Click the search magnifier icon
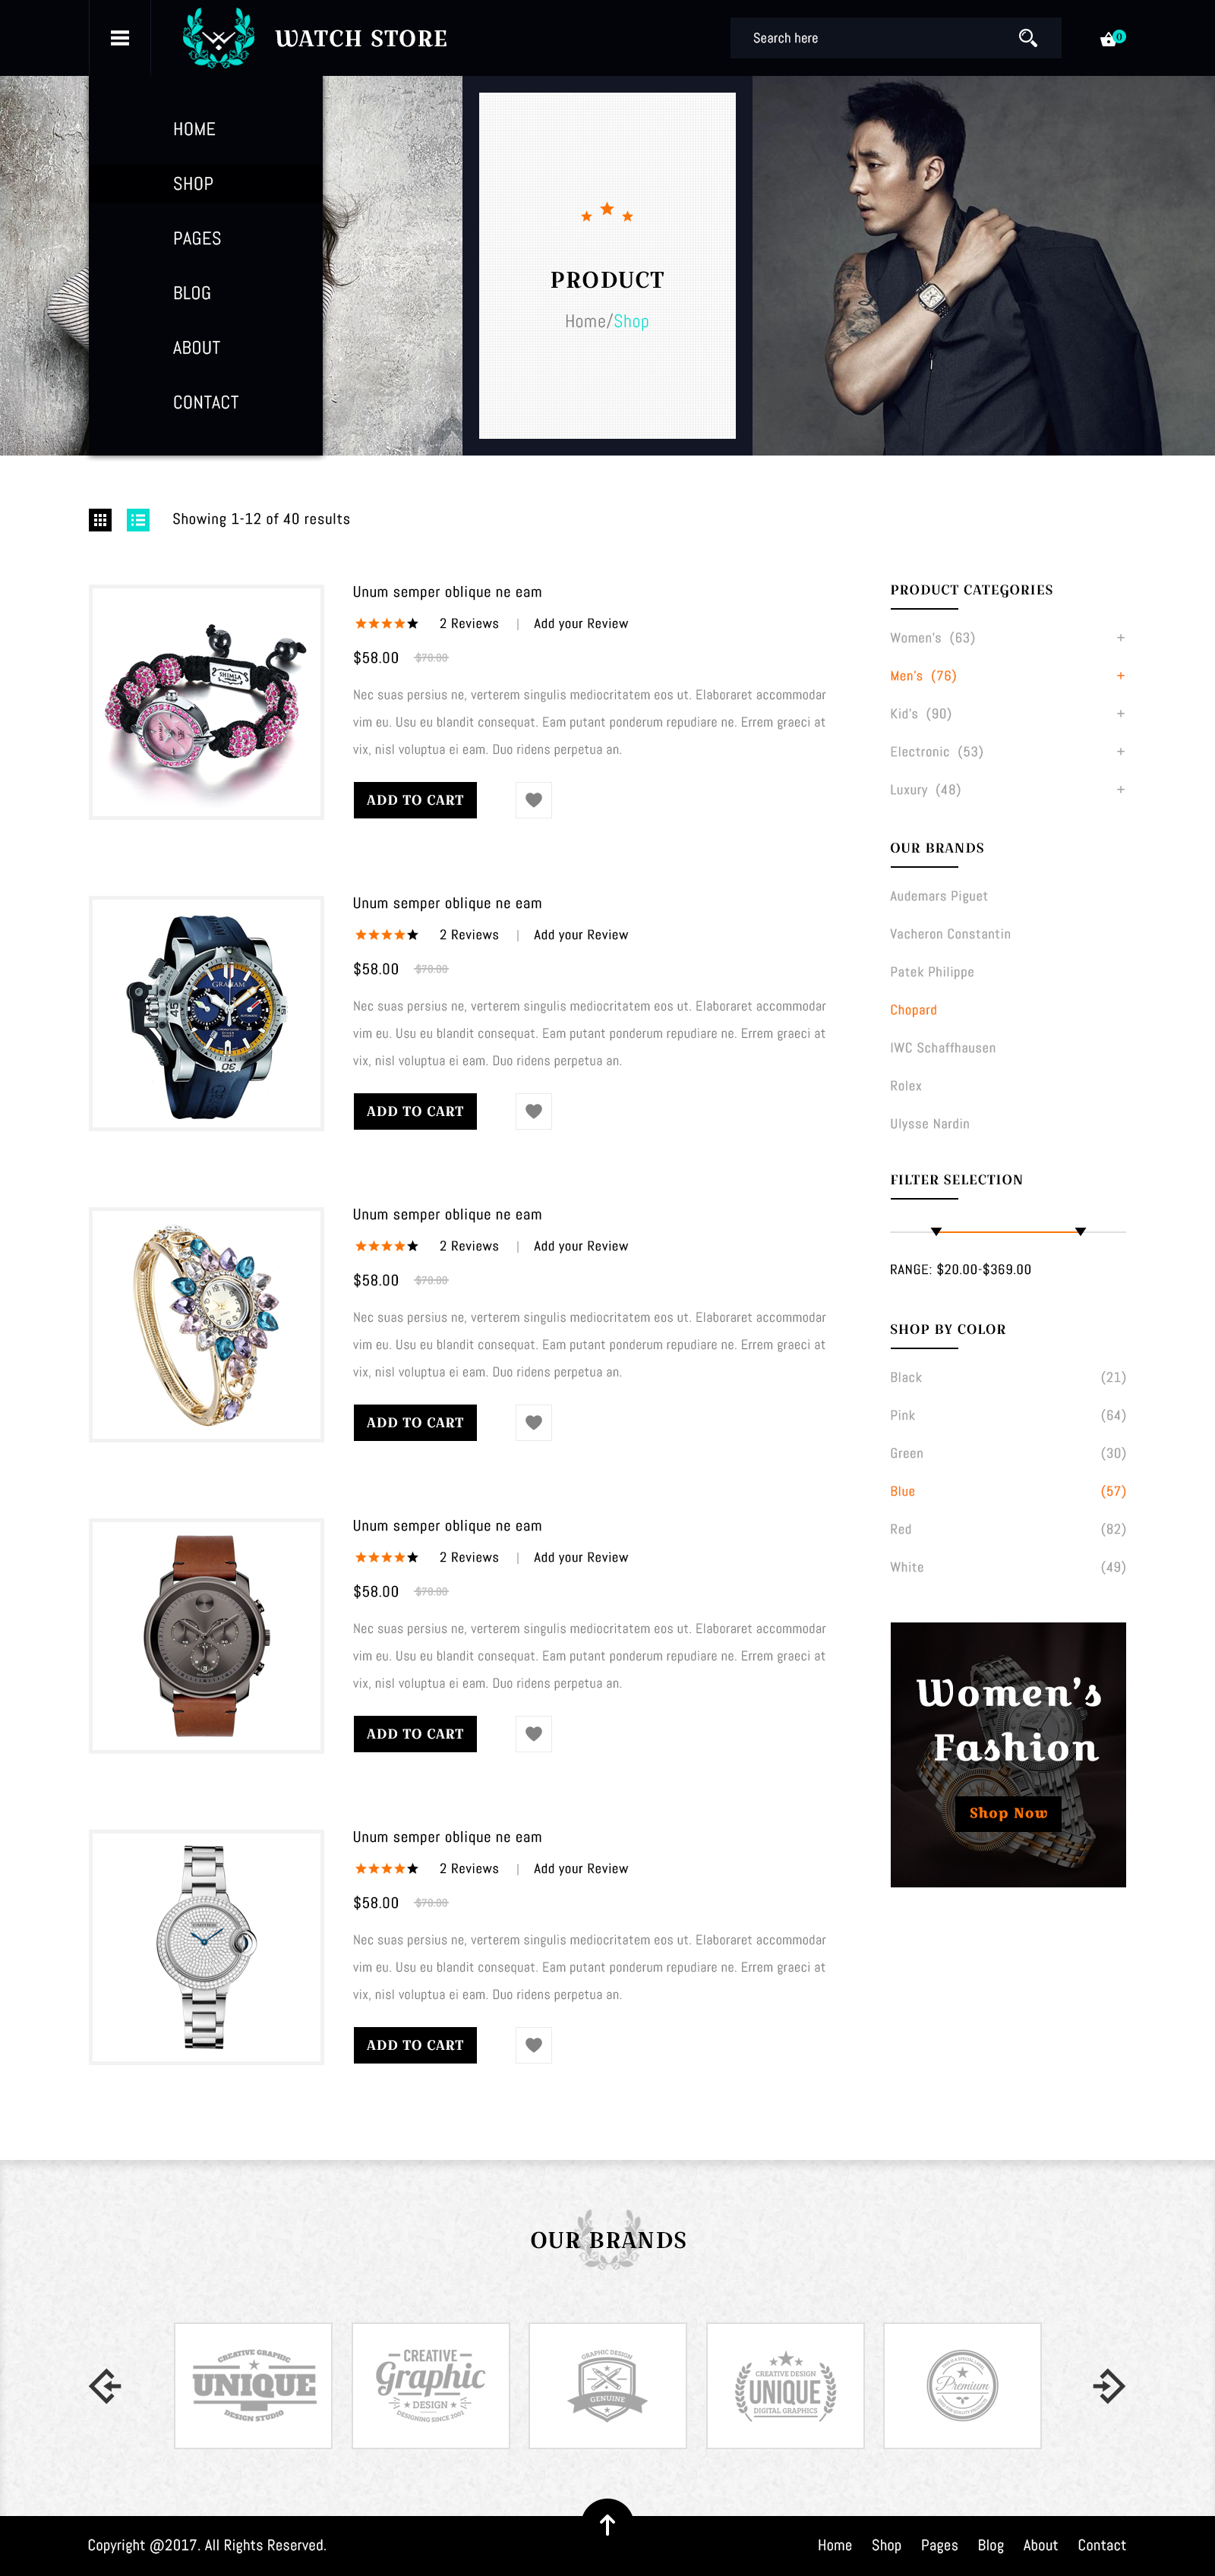The width and height of the screenshot is (1215, 2576). (1027, 38)
